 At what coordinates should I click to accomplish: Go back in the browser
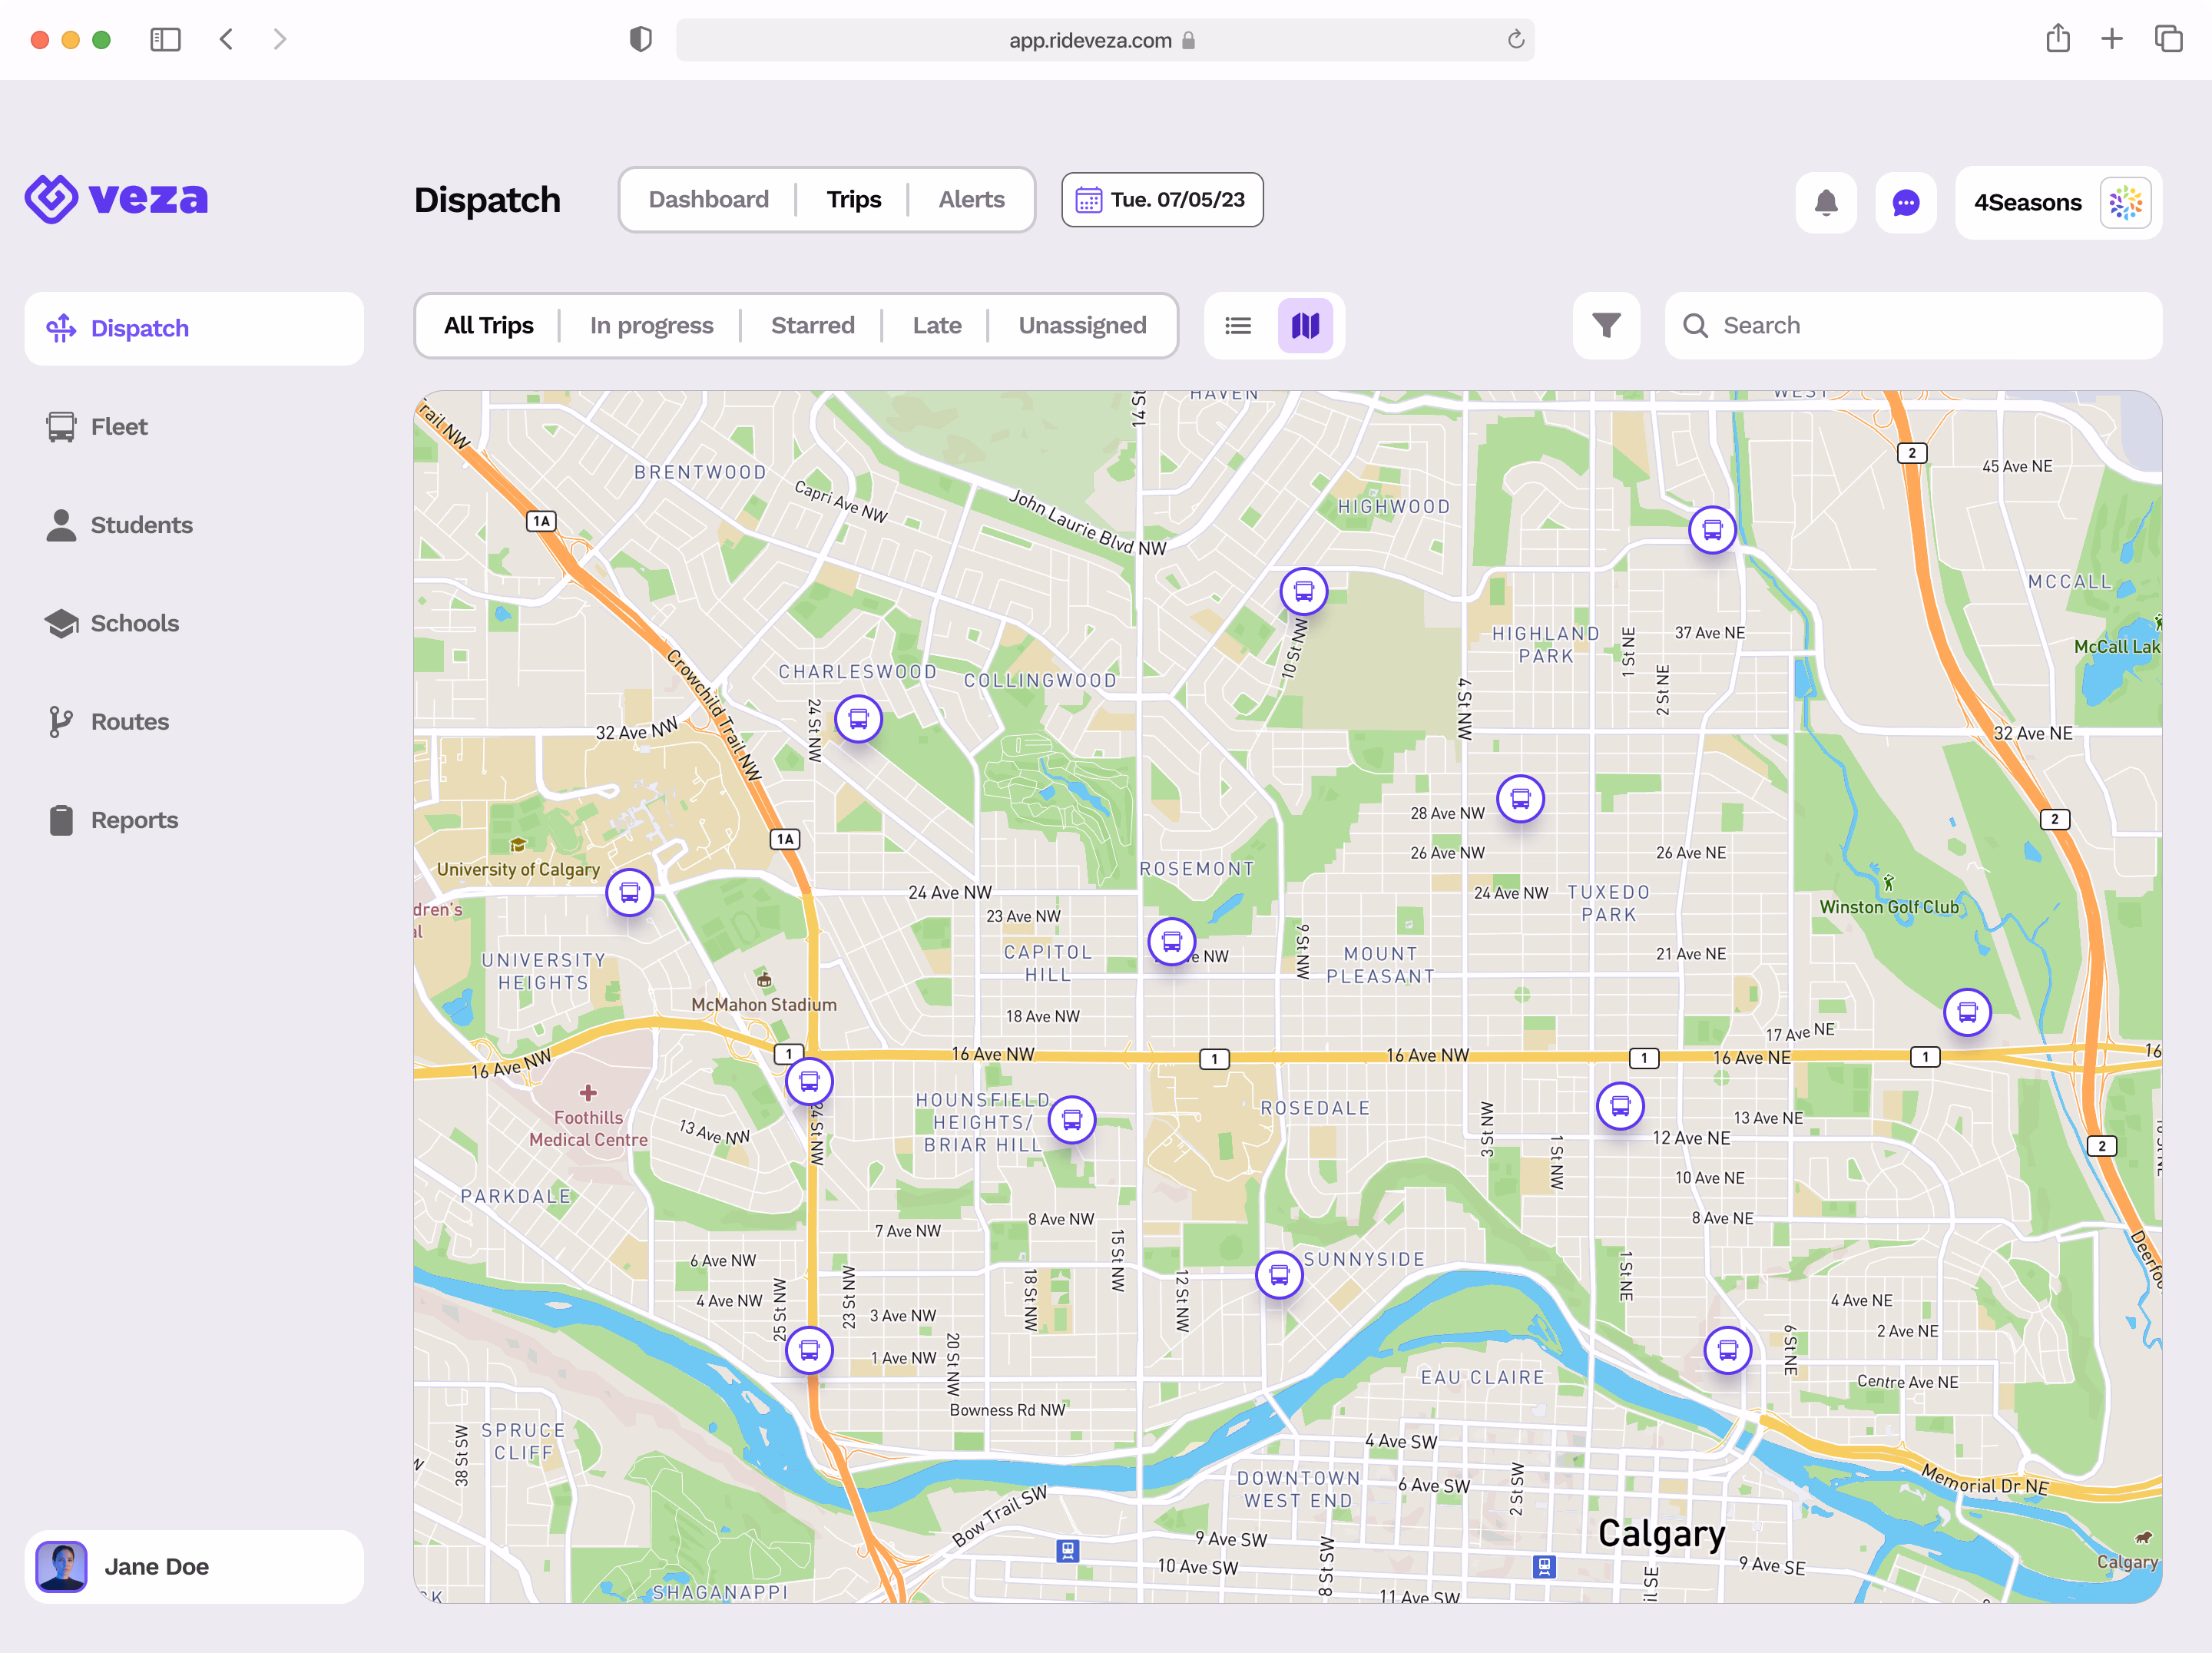pos(226,40)
